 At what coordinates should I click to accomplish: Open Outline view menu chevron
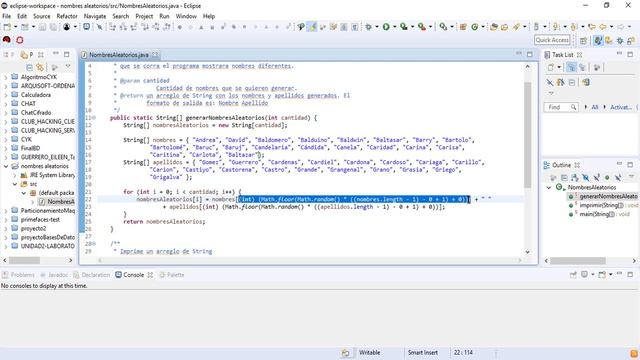631,177
